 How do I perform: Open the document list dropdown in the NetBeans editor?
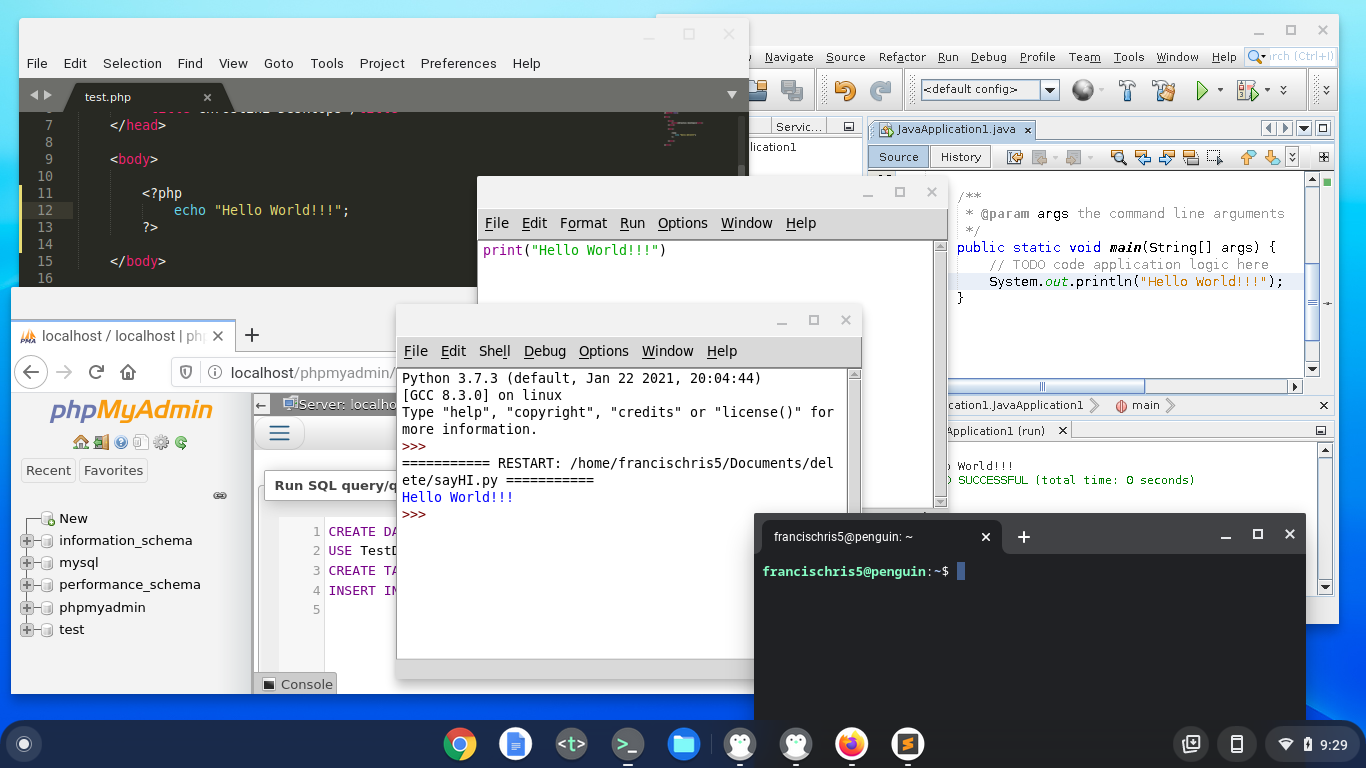point(1304,128)
